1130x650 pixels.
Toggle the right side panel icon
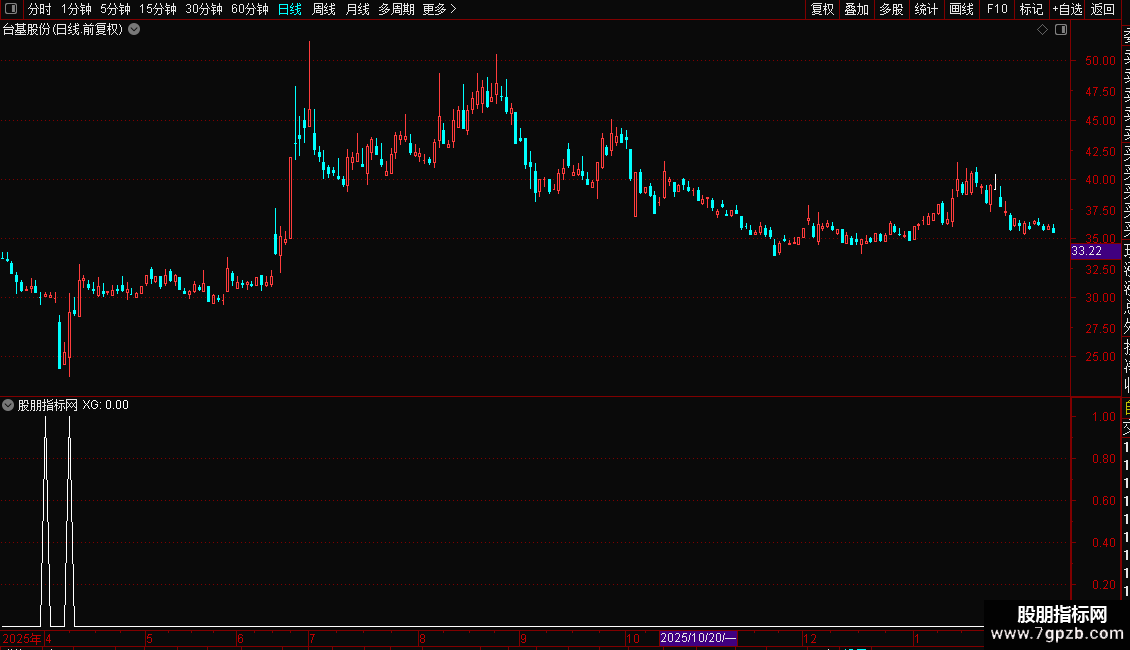click(1061, 30)
